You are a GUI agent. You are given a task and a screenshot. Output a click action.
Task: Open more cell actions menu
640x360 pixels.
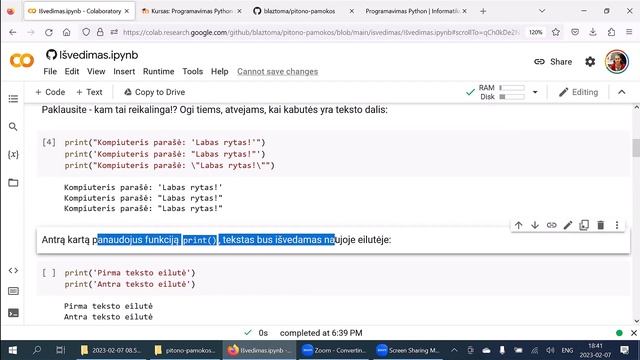click(x=617, y=225)
